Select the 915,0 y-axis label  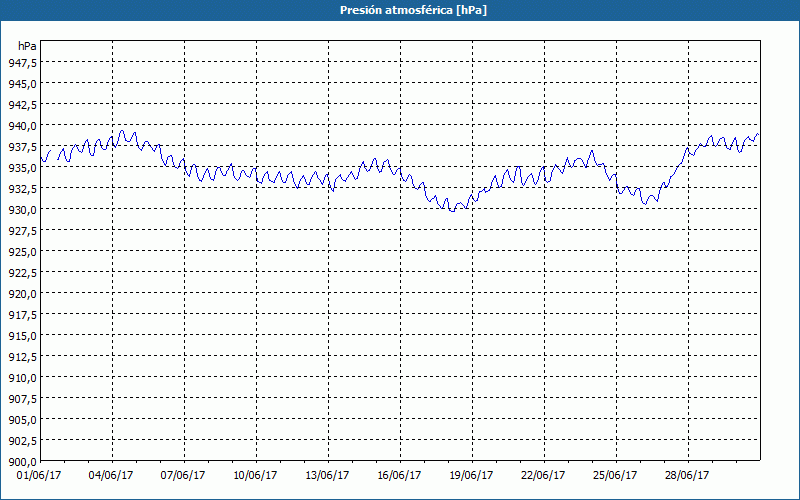22,335
